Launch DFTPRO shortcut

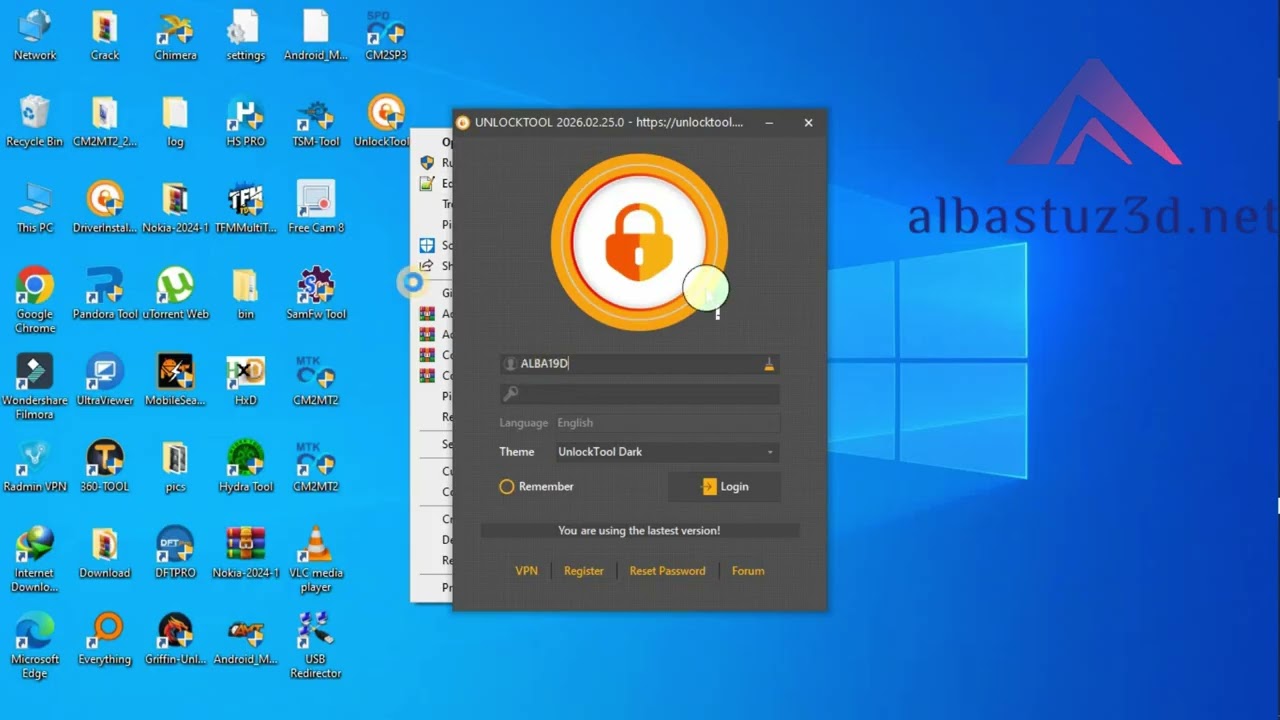point(175,552)
